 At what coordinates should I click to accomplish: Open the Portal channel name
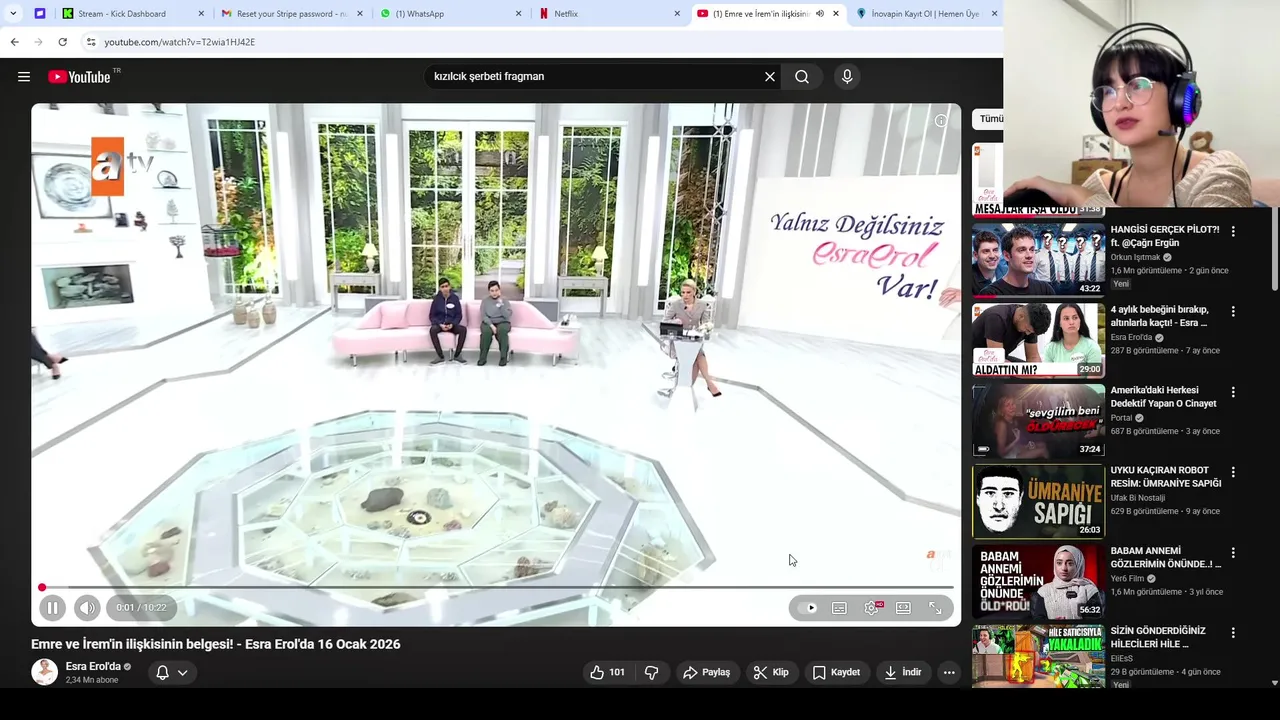[x=1121, y=418]
